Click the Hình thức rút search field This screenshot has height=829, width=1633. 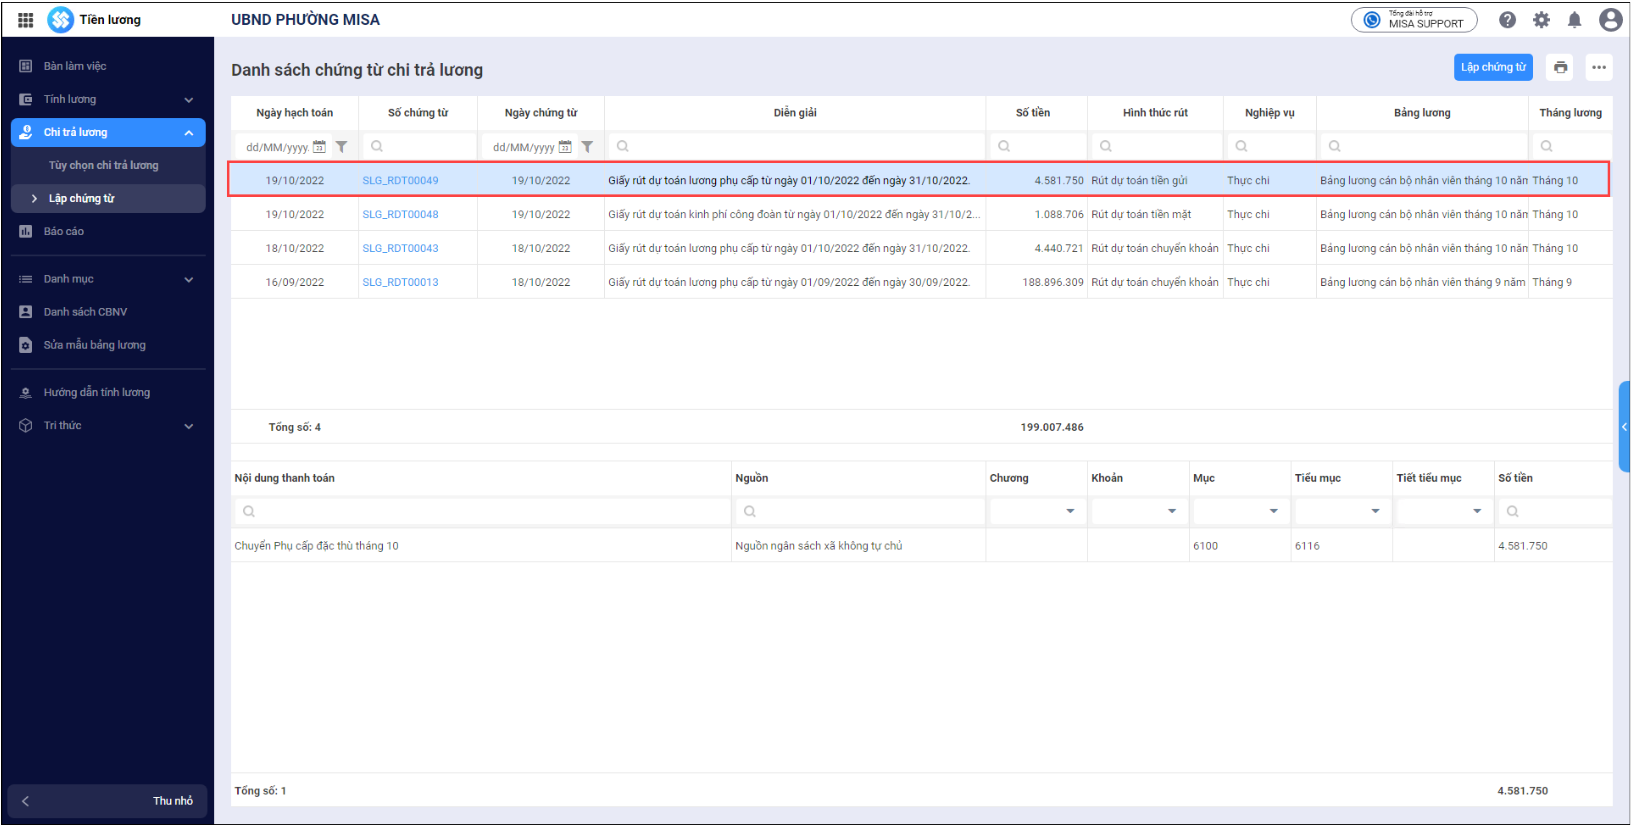1155,146
